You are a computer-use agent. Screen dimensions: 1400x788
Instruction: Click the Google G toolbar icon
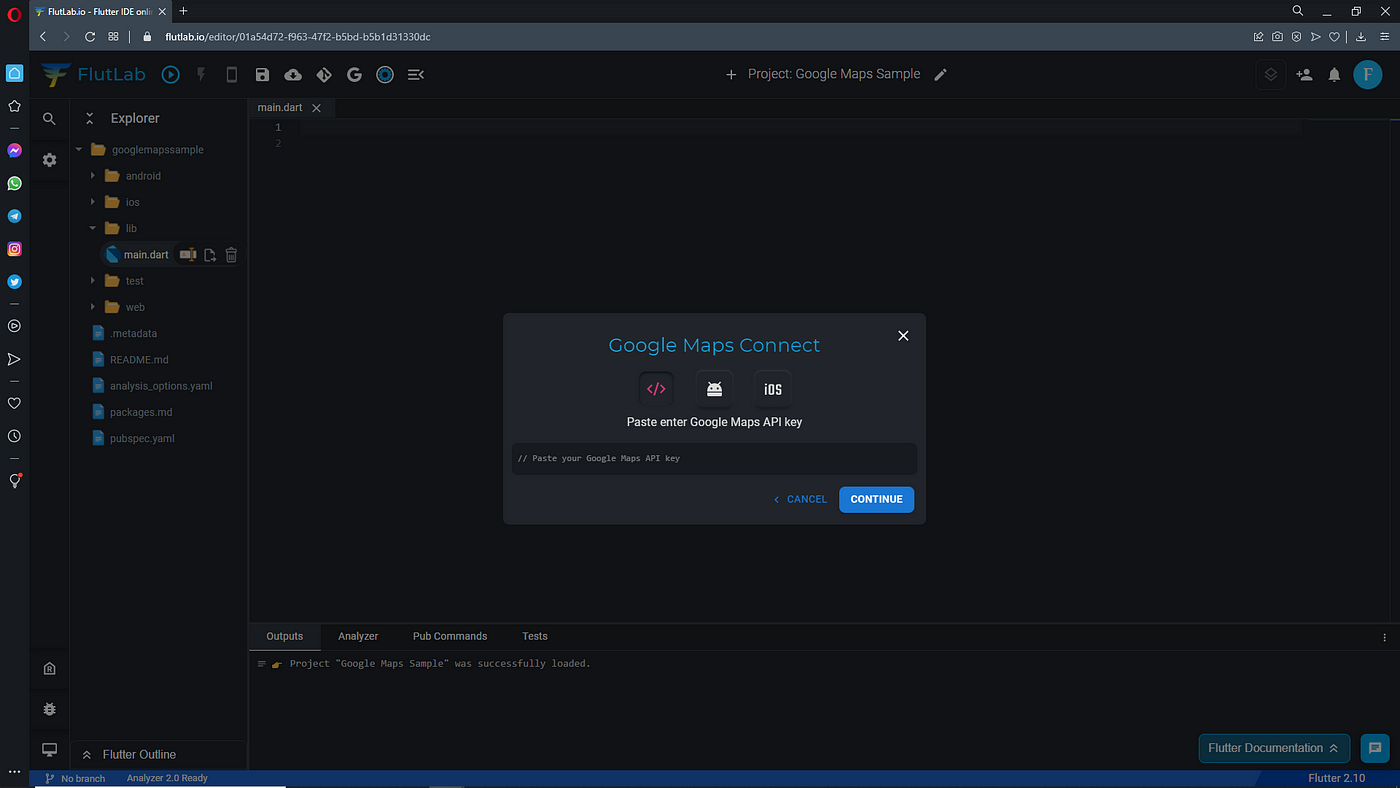(354, 74)
